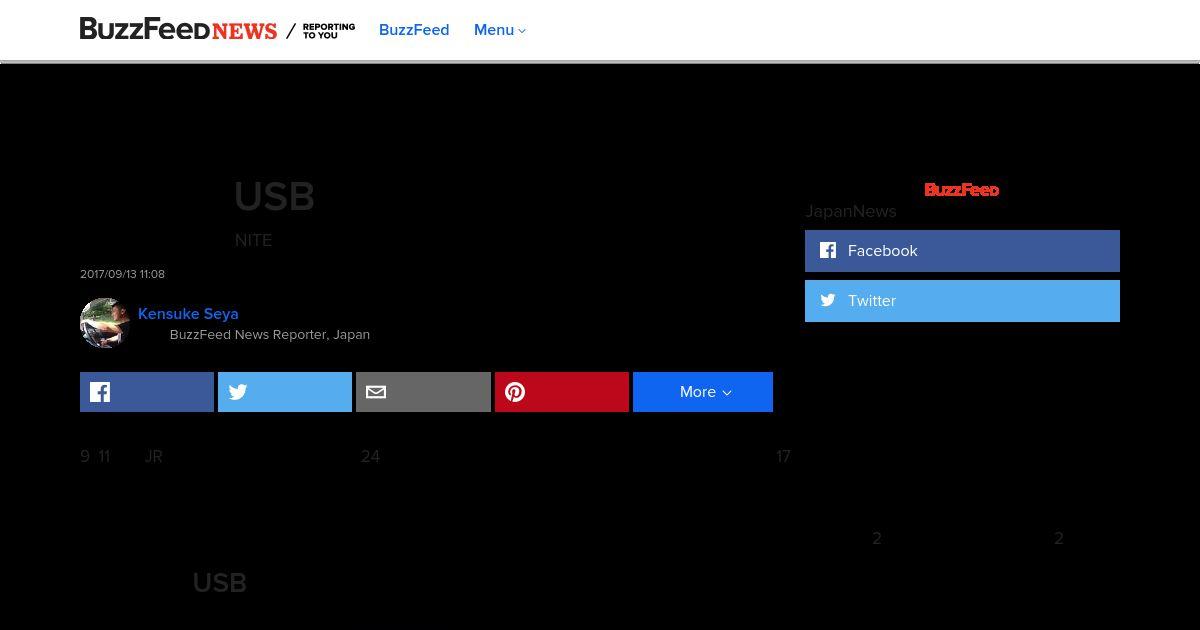The image size is (1200, 630).
Task: Click 'BuzzFeed News Reporter, Japan' text
Action: tap(270, 334)
